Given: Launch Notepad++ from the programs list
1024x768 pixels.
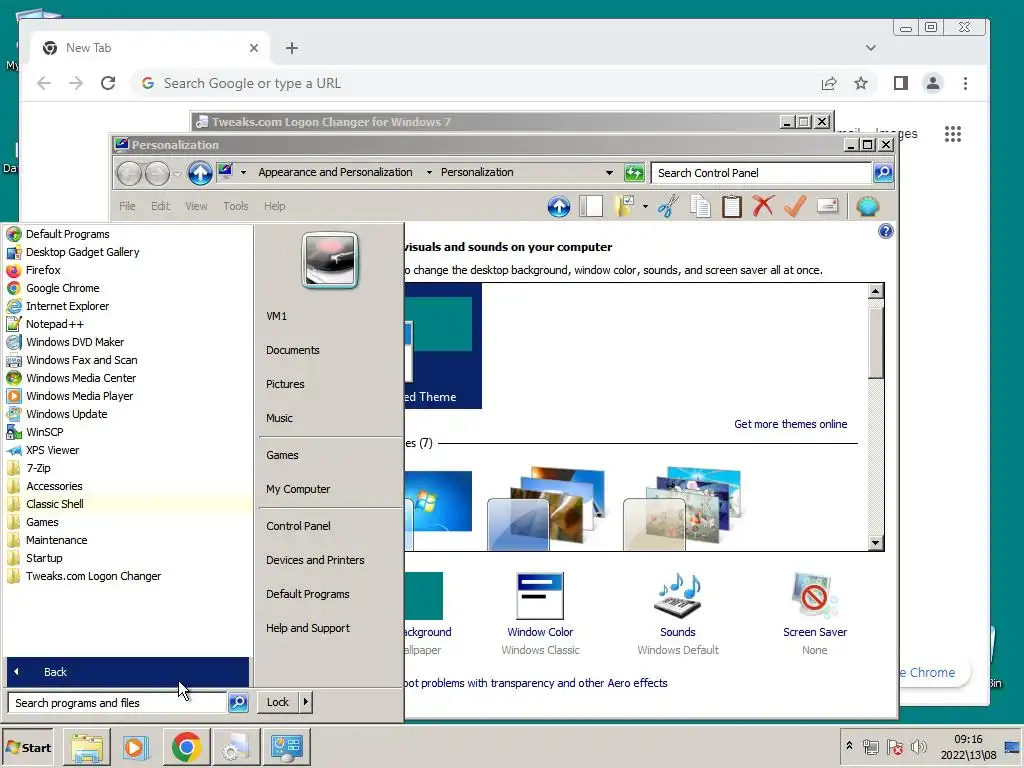Looking at the screenshot, I should click(128, 324).
